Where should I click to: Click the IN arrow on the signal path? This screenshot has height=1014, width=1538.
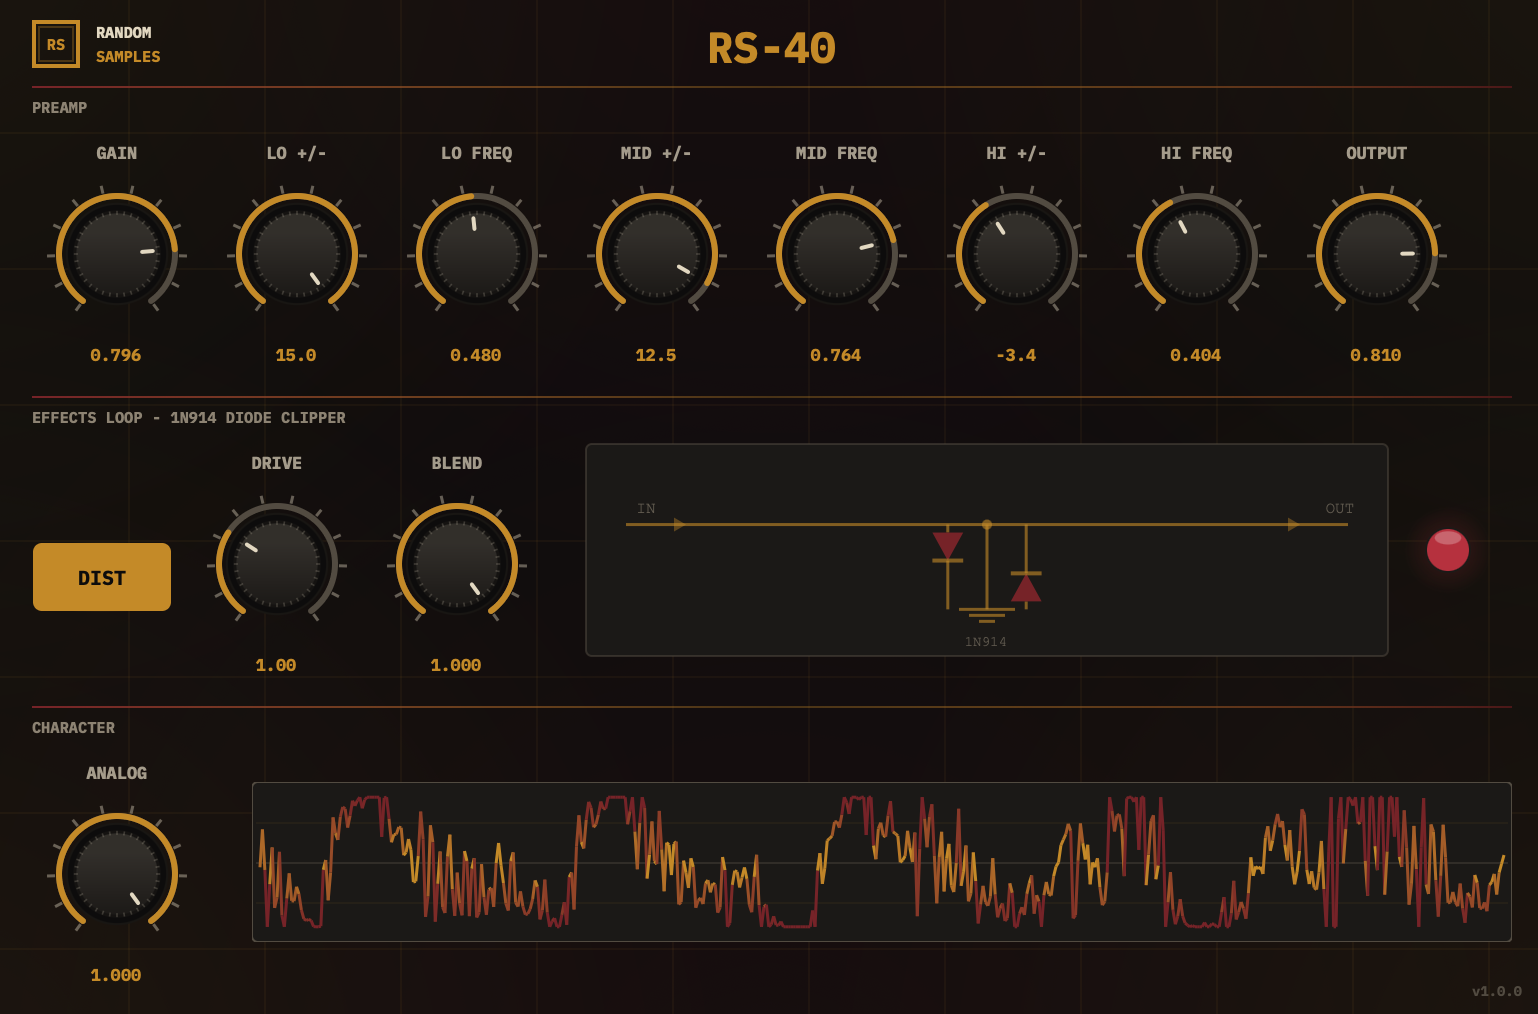point(679,523)
